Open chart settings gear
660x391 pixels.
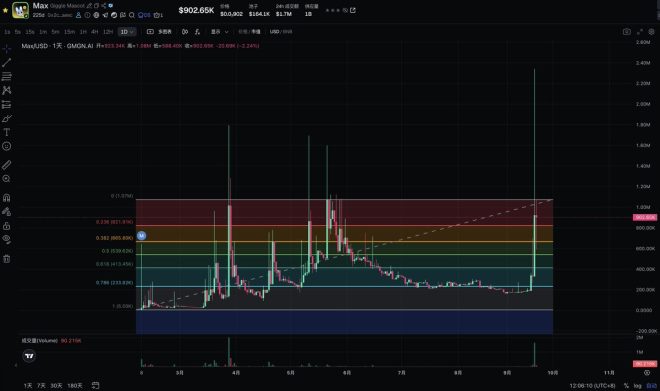[652, 32]
